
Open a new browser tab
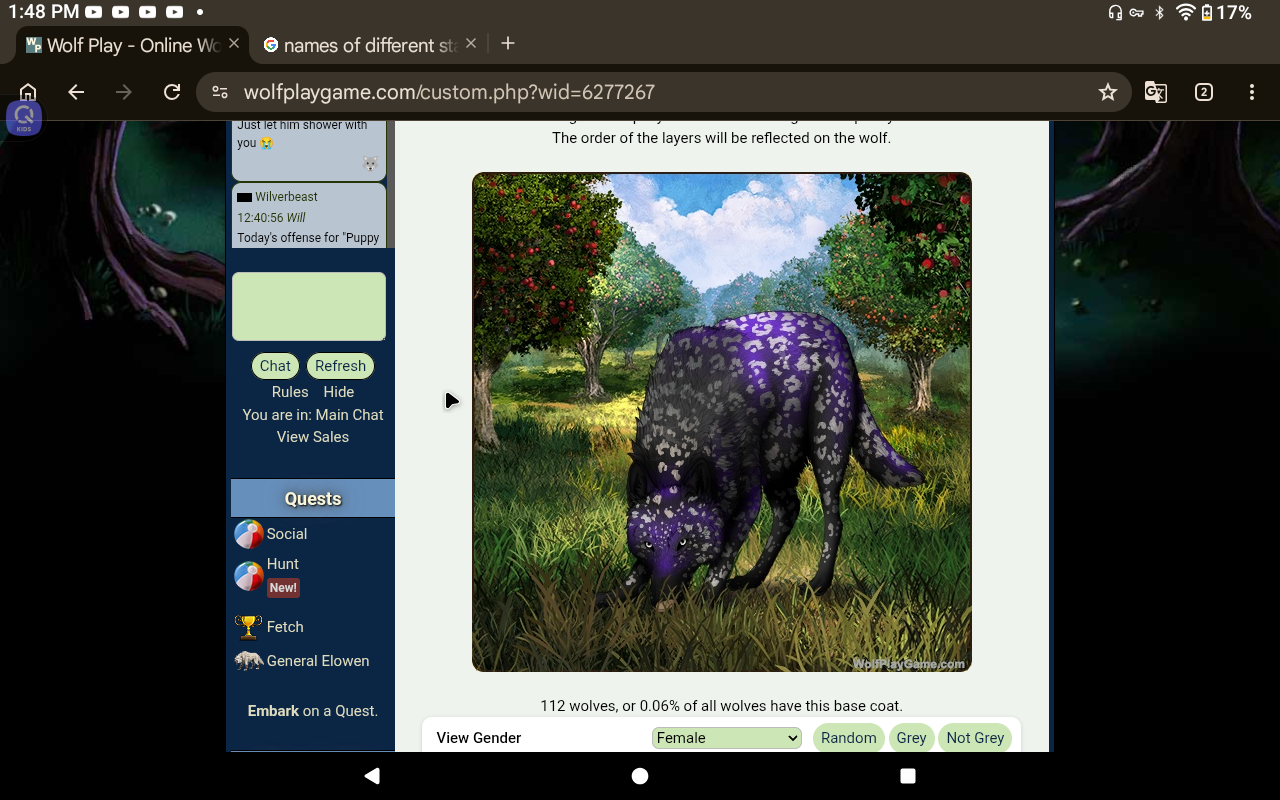point(508,43)
